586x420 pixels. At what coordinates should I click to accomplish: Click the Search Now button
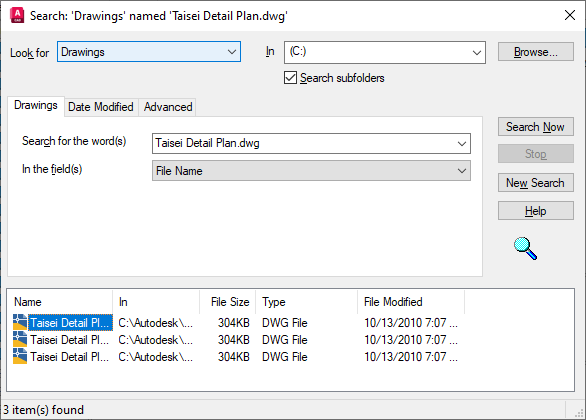[536, 127]
